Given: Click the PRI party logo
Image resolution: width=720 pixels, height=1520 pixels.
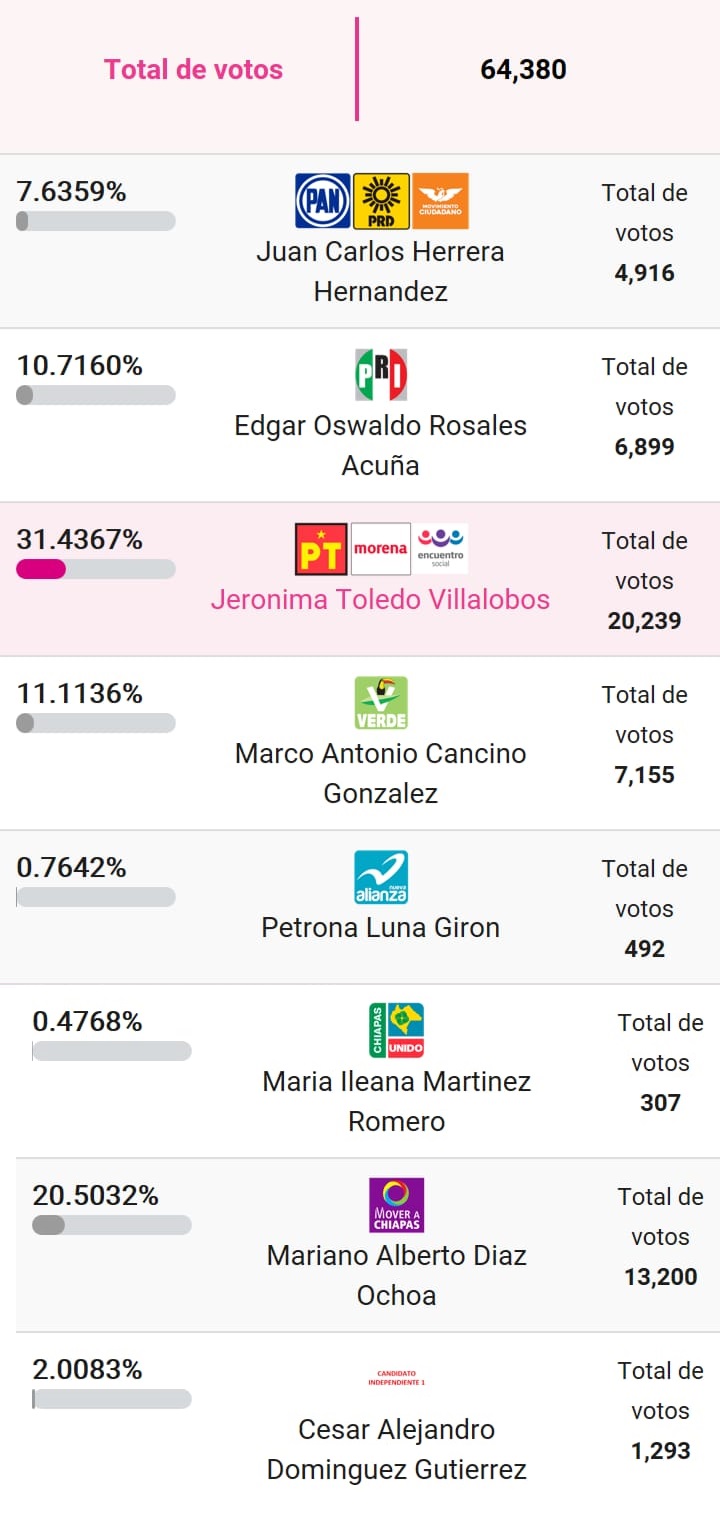Looking at the screenshot, I should (381, 375).
